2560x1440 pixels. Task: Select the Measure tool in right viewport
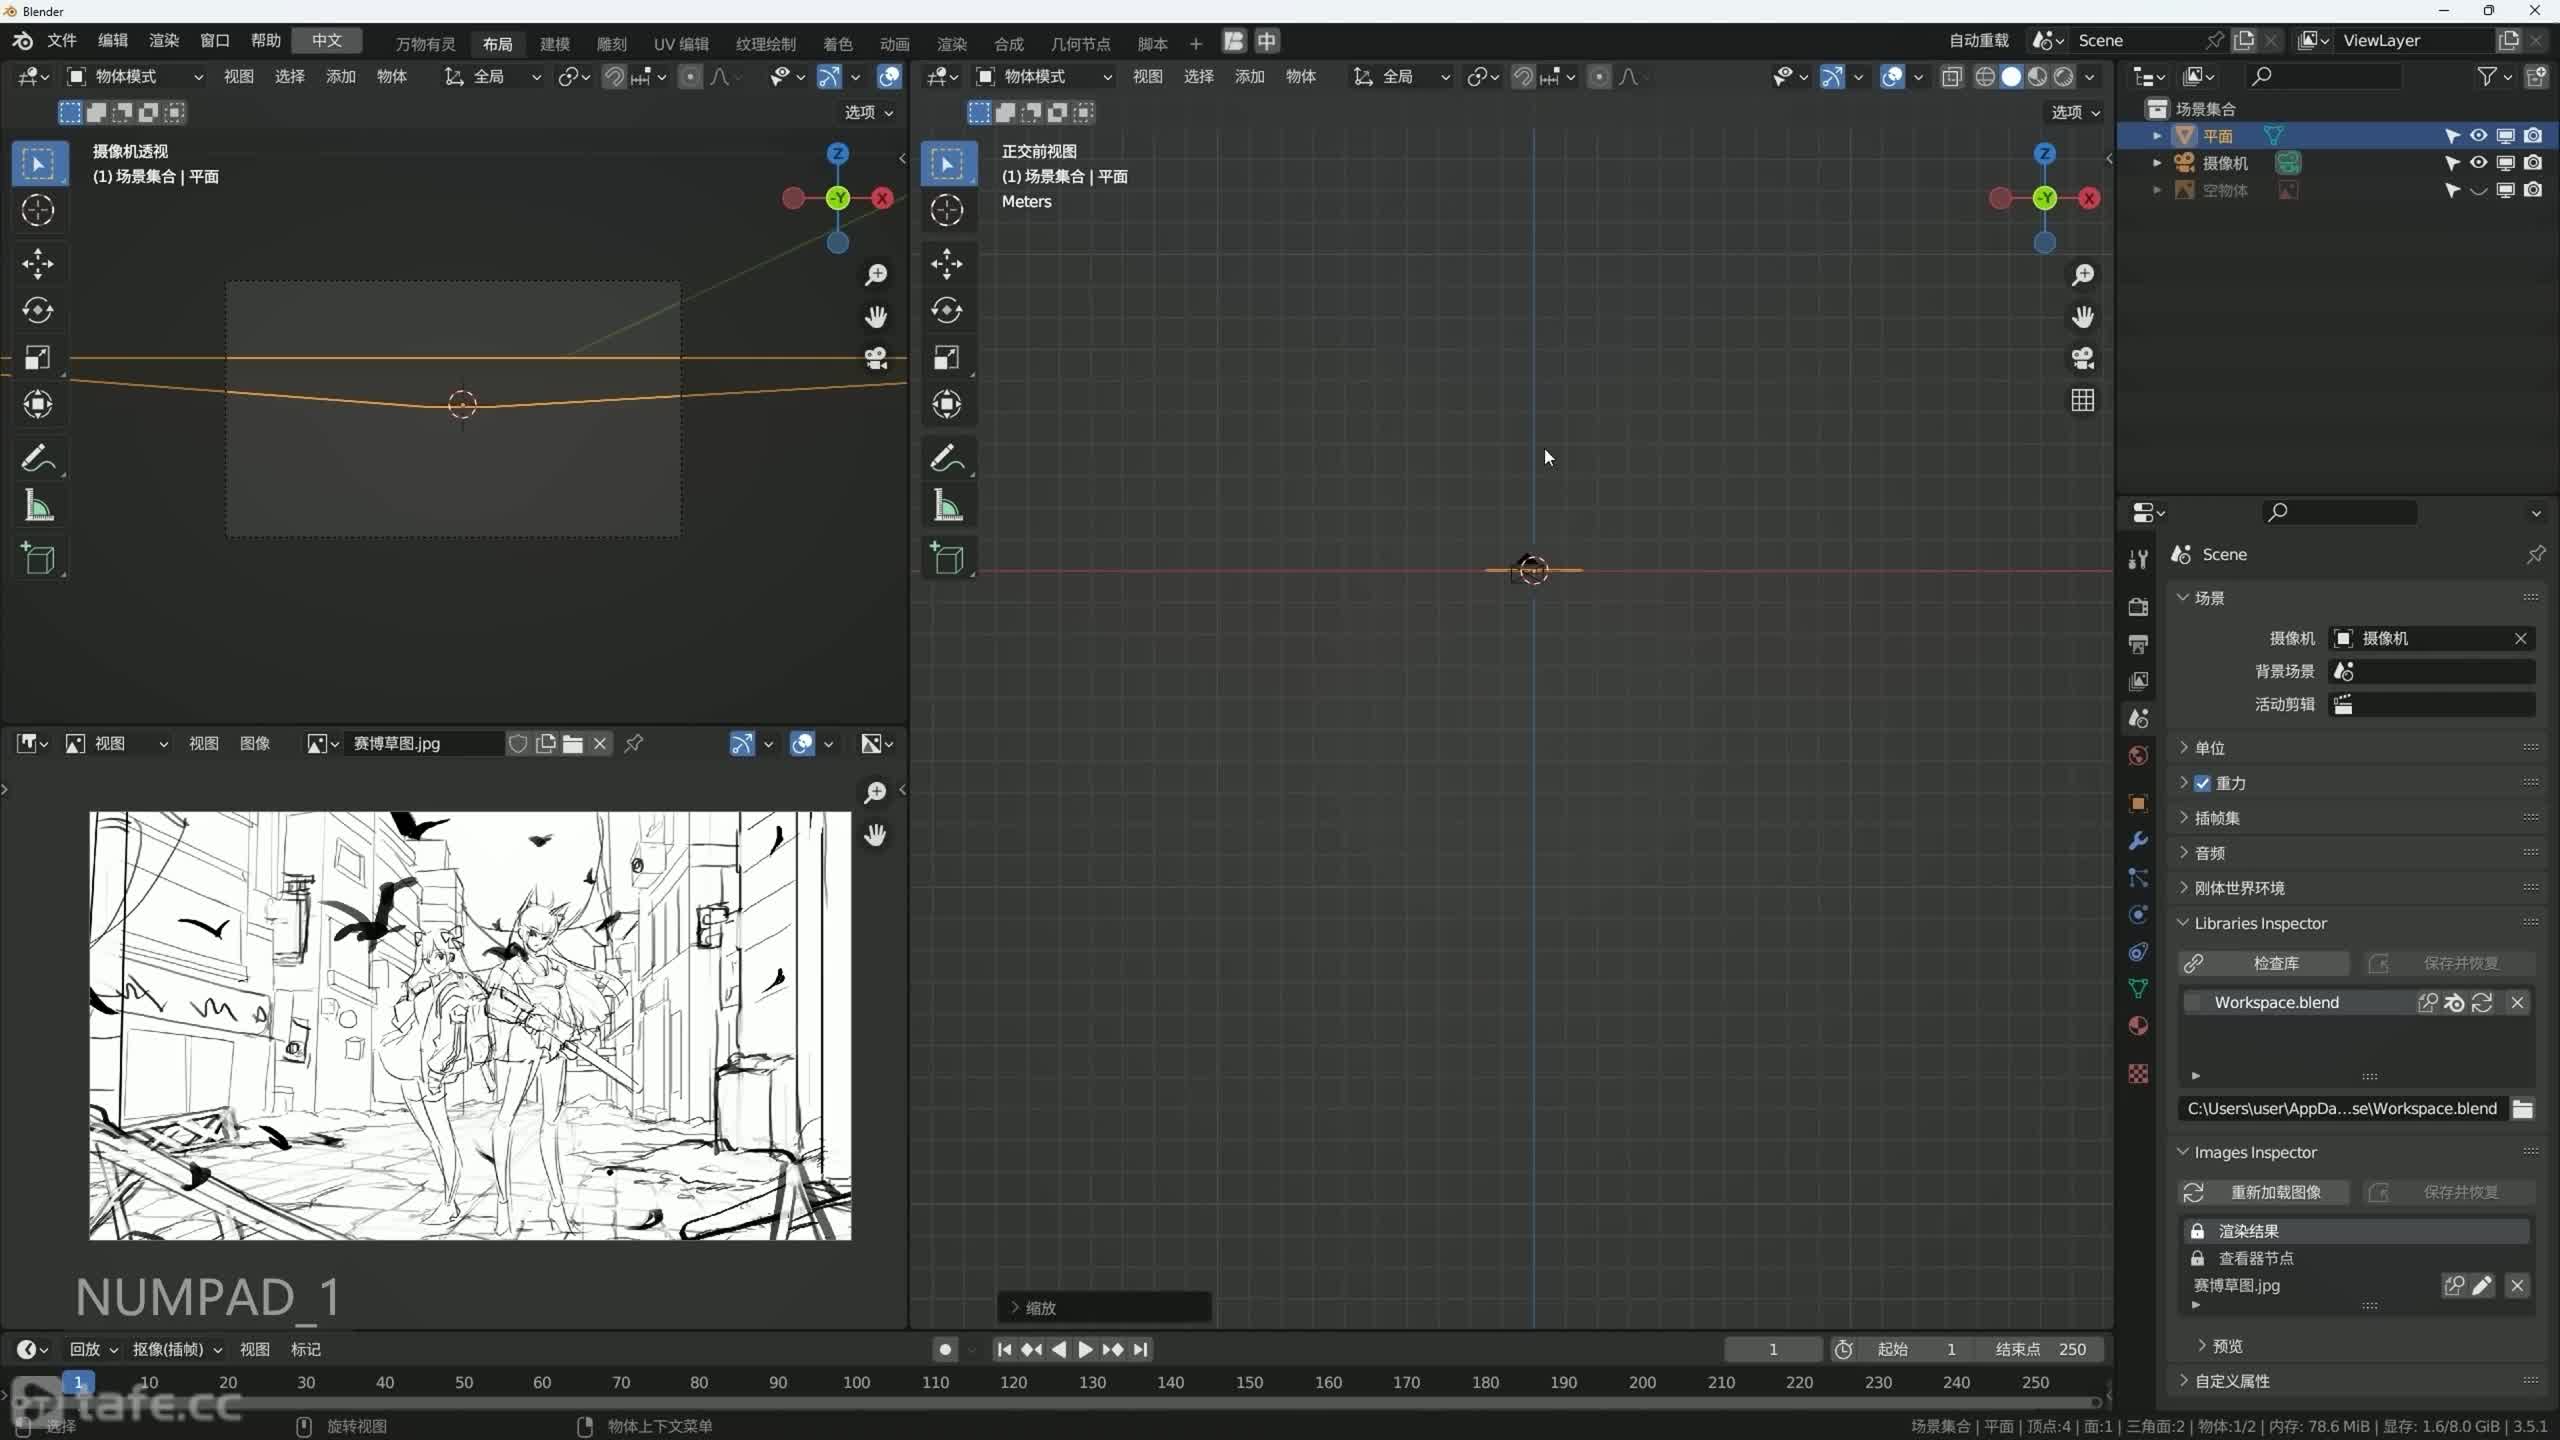pyautogui.click(x=947, y=506)
